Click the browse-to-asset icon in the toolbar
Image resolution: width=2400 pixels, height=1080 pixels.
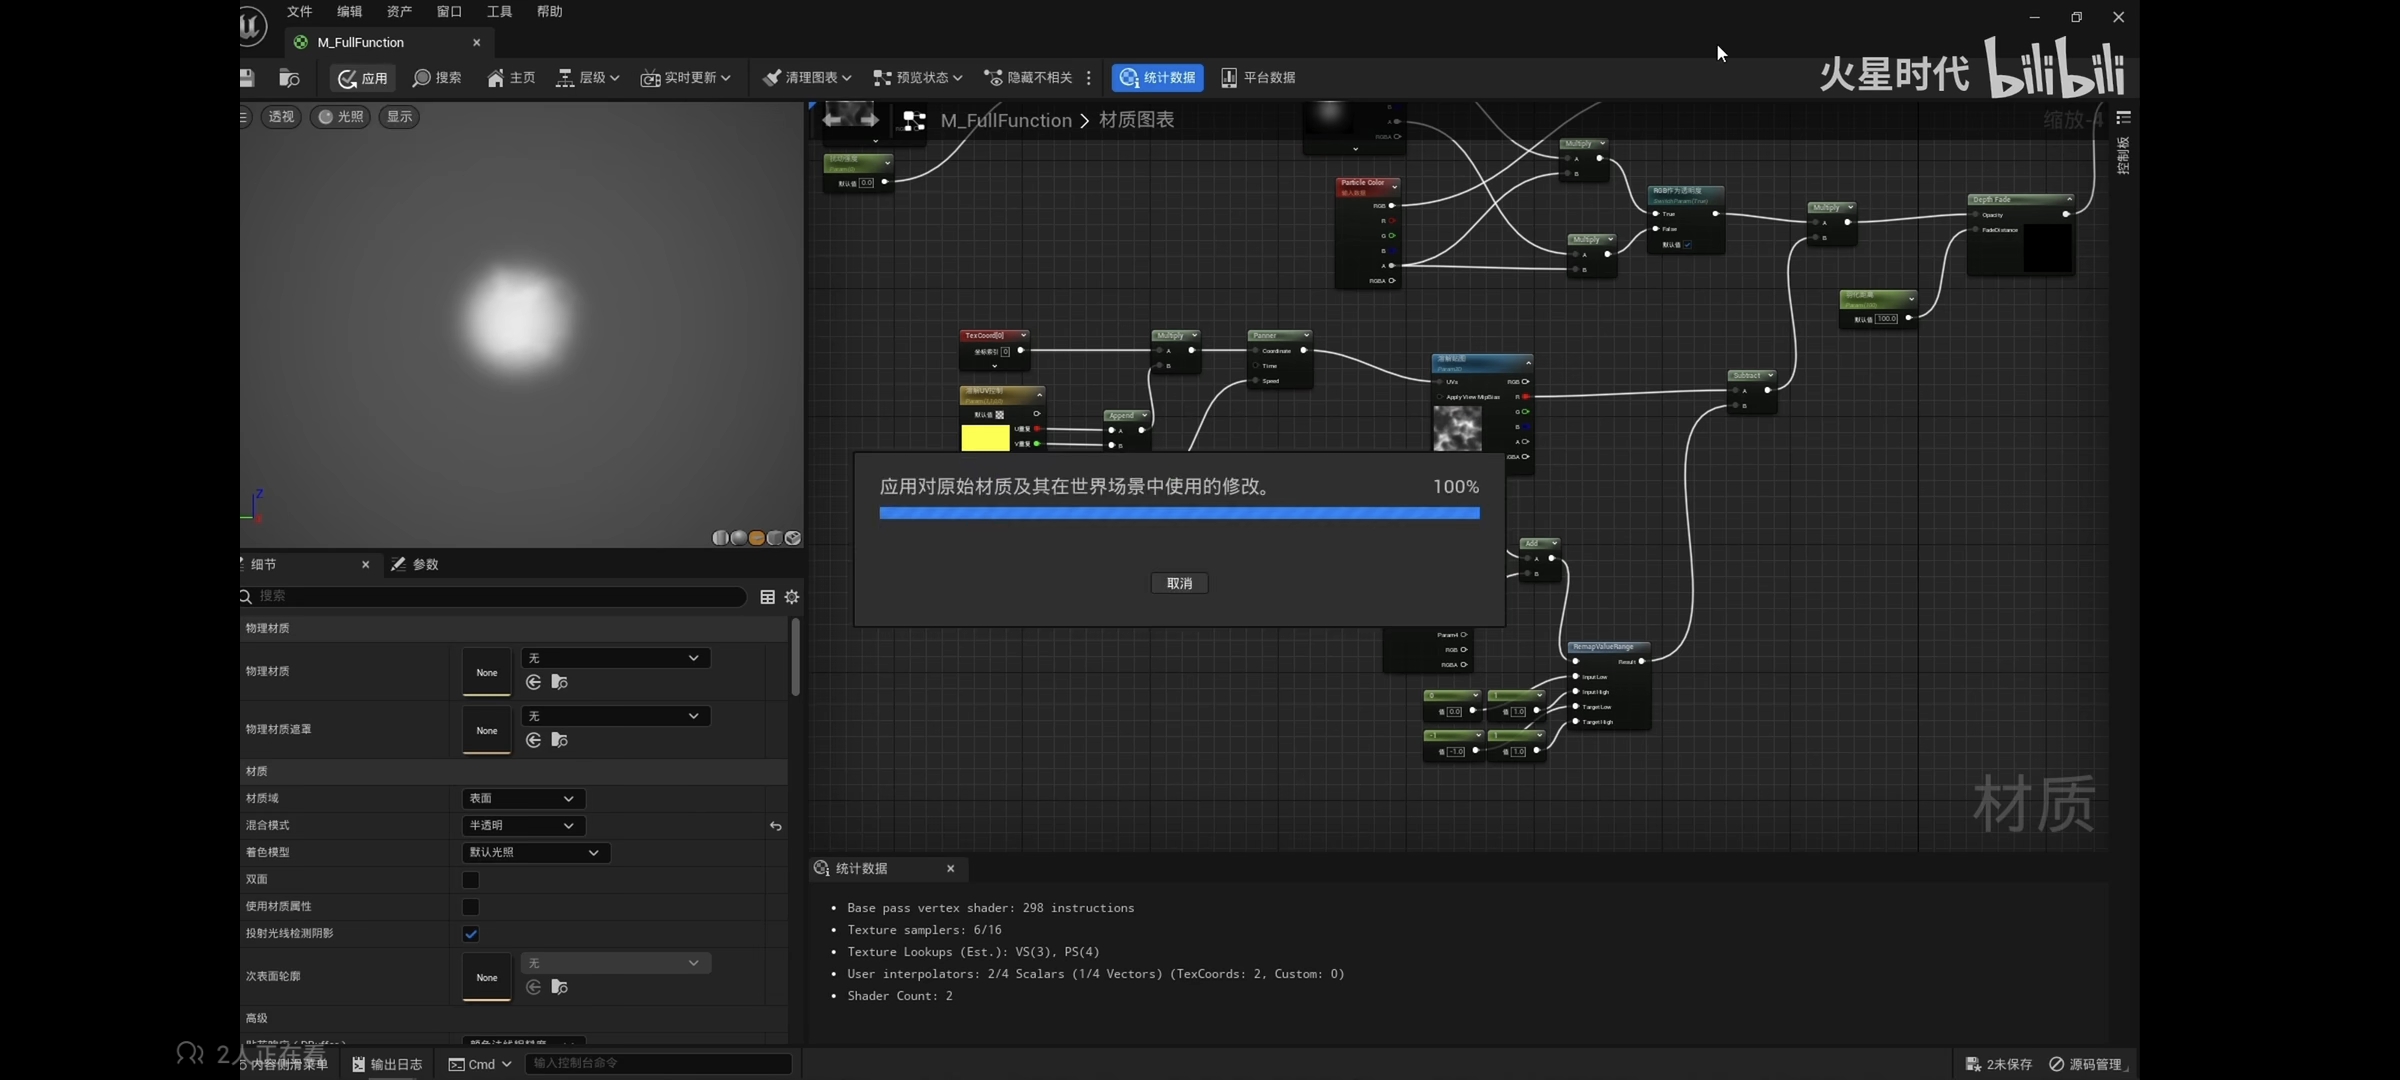pyautogui.click(x=289, y=78)
